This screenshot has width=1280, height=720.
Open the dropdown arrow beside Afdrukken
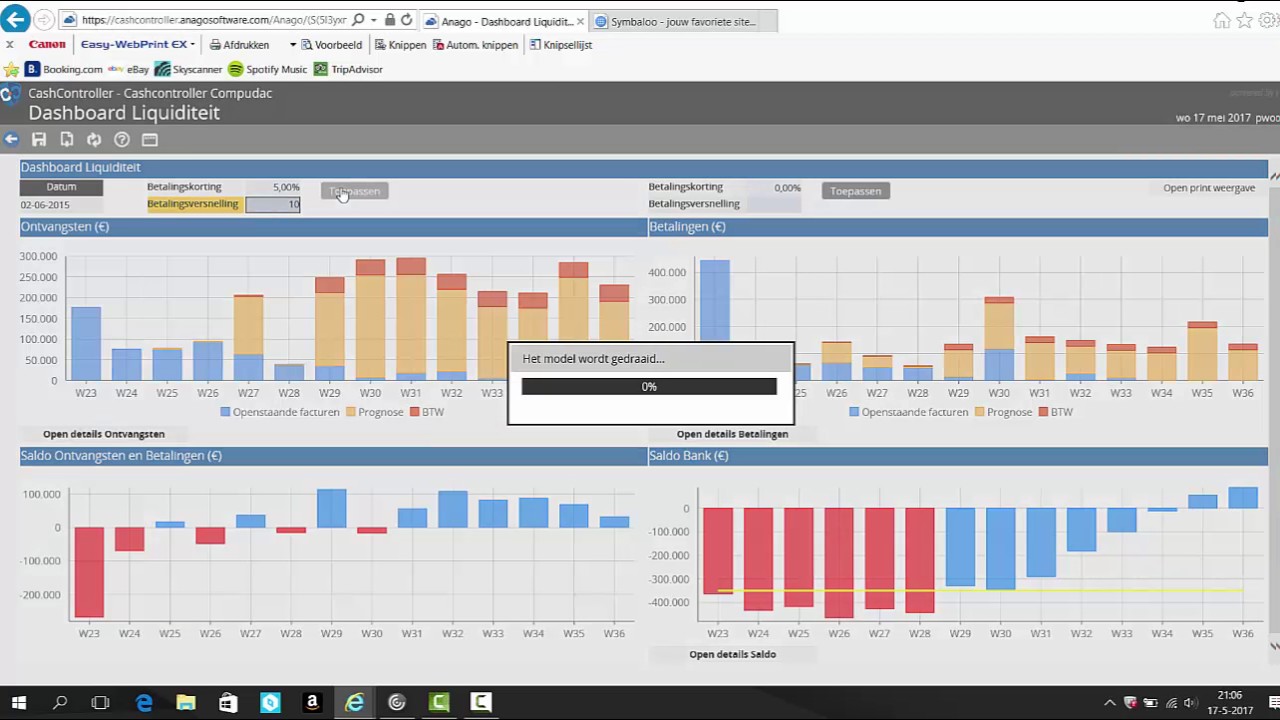(293, 45)
